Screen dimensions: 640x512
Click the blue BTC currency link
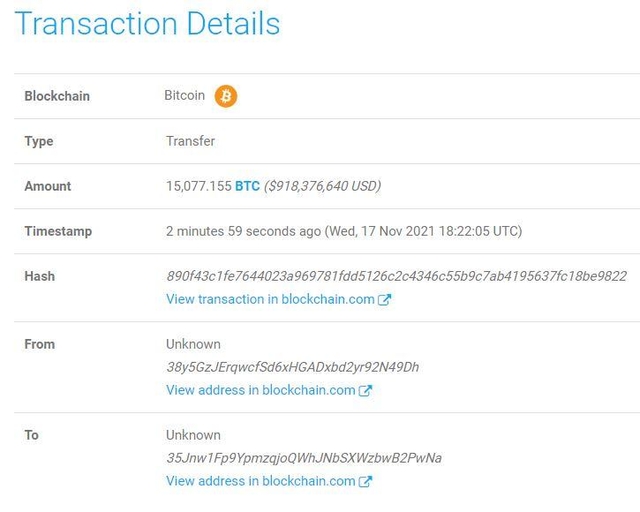[247, 186]
